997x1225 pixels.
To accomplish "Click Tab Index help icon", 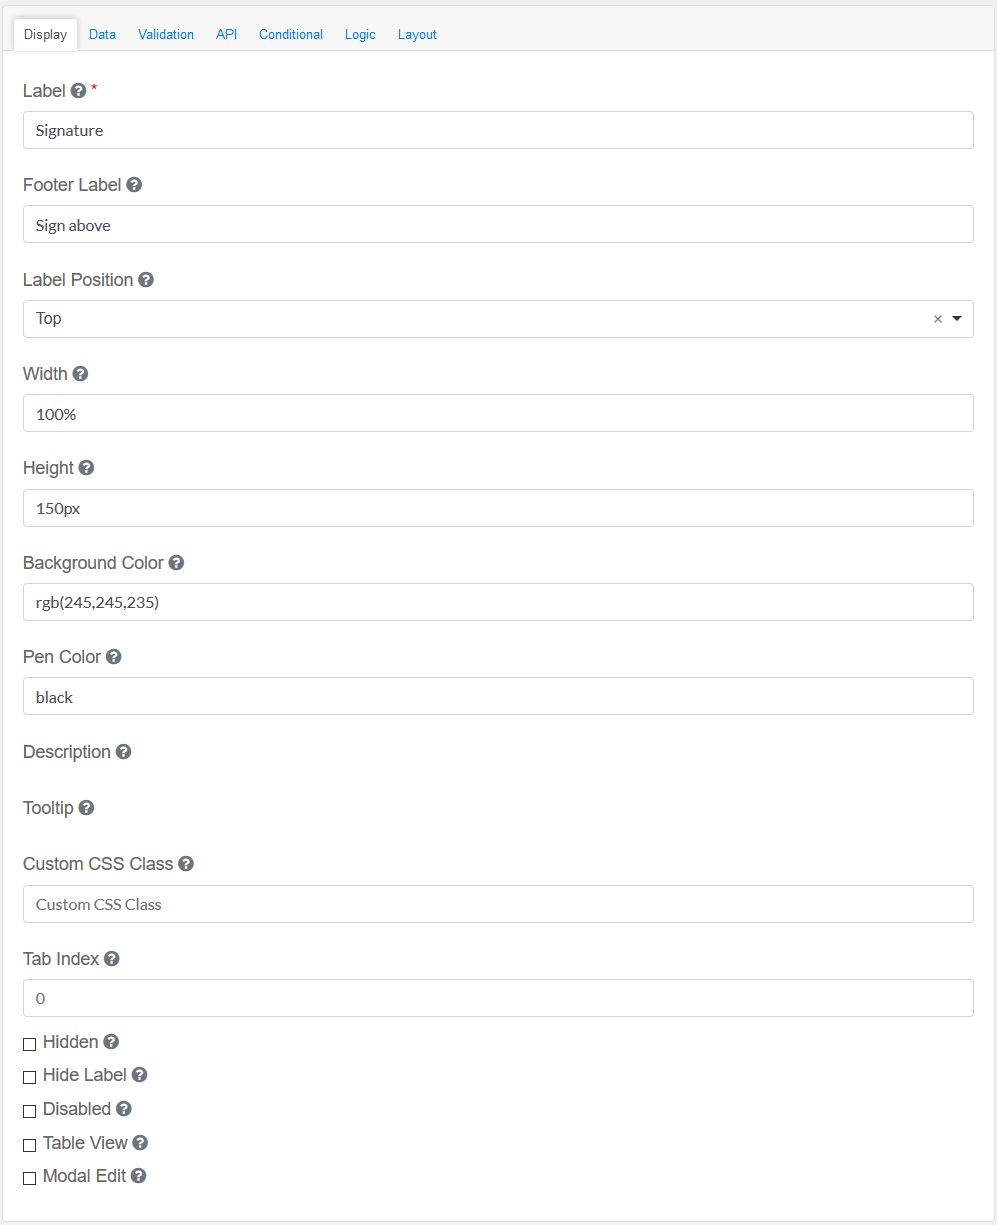I will 112,959.
